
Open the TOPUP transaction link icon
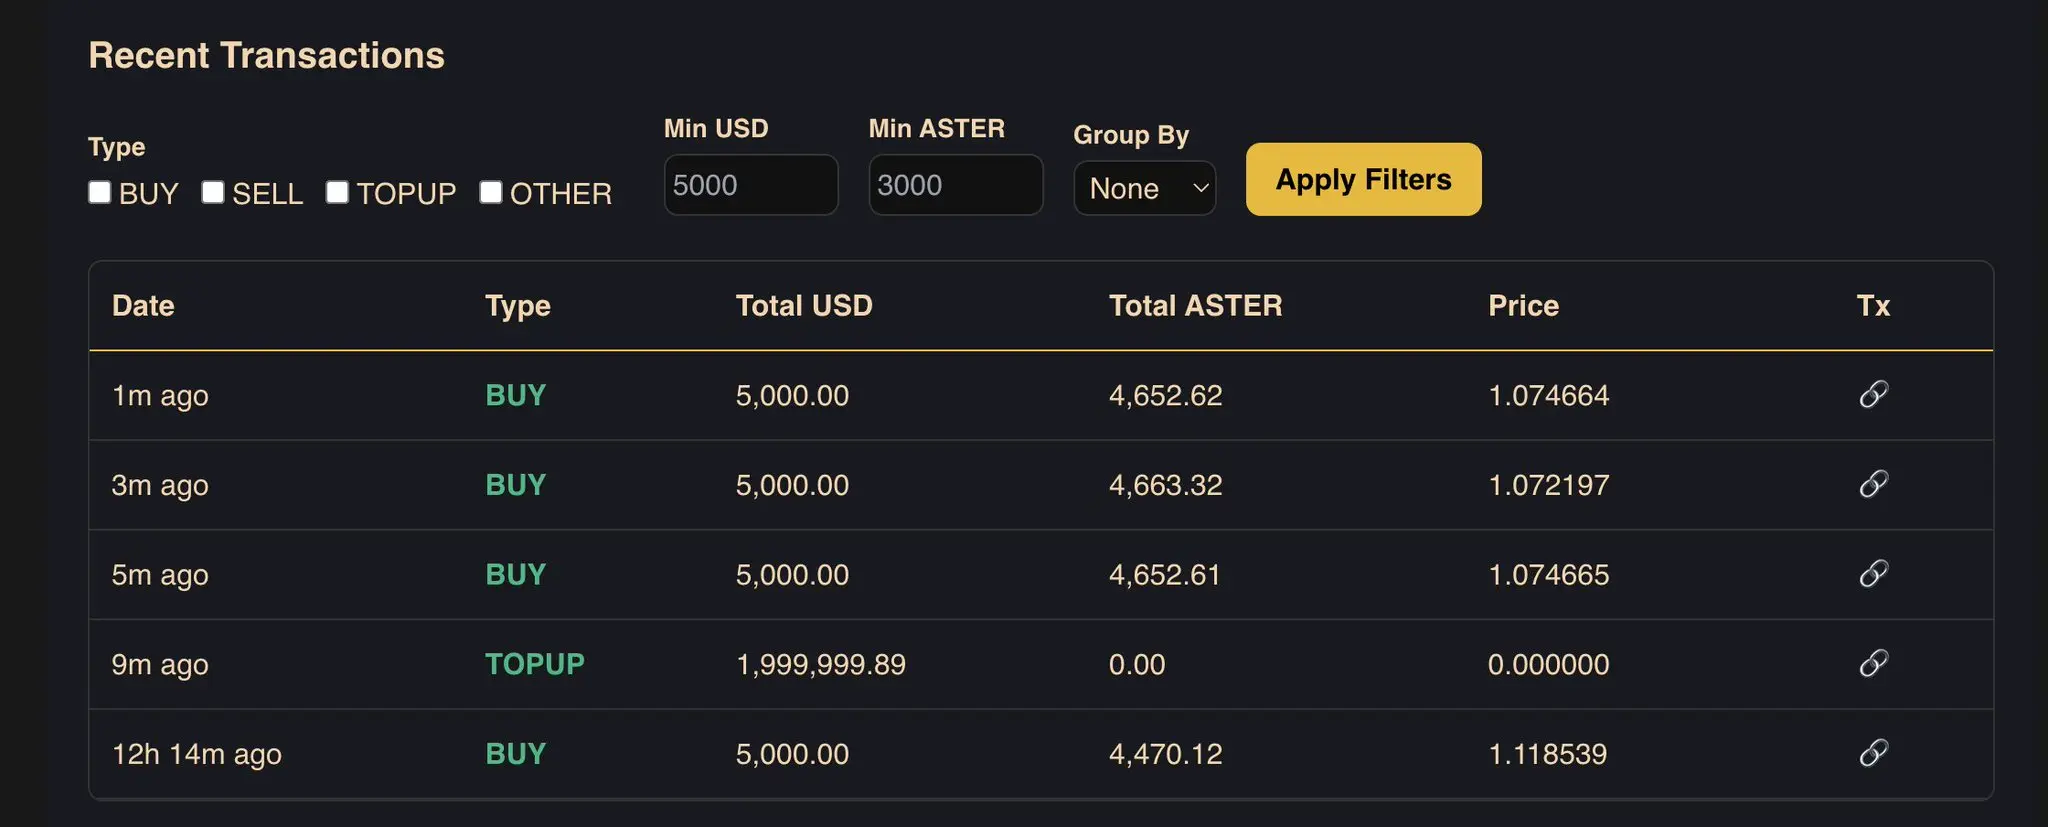(x=1873, y=664)
